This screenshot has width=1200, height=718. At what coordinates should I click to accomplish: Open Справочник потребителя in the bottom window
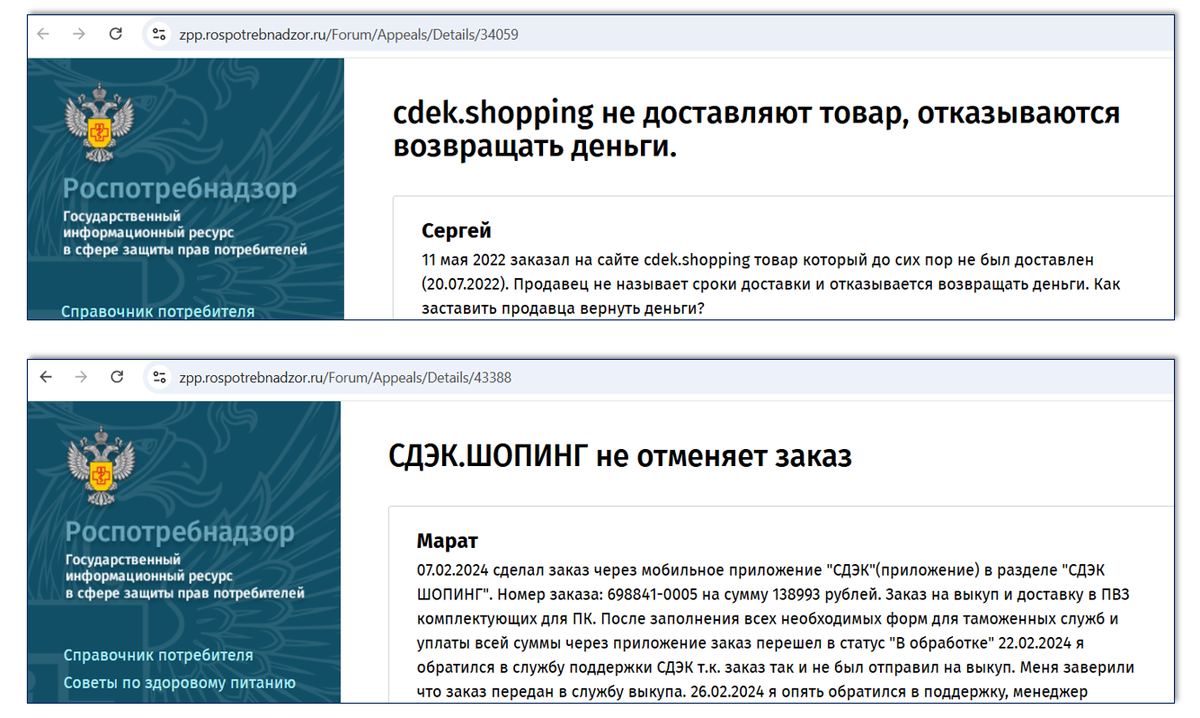(x=158, y=655)
